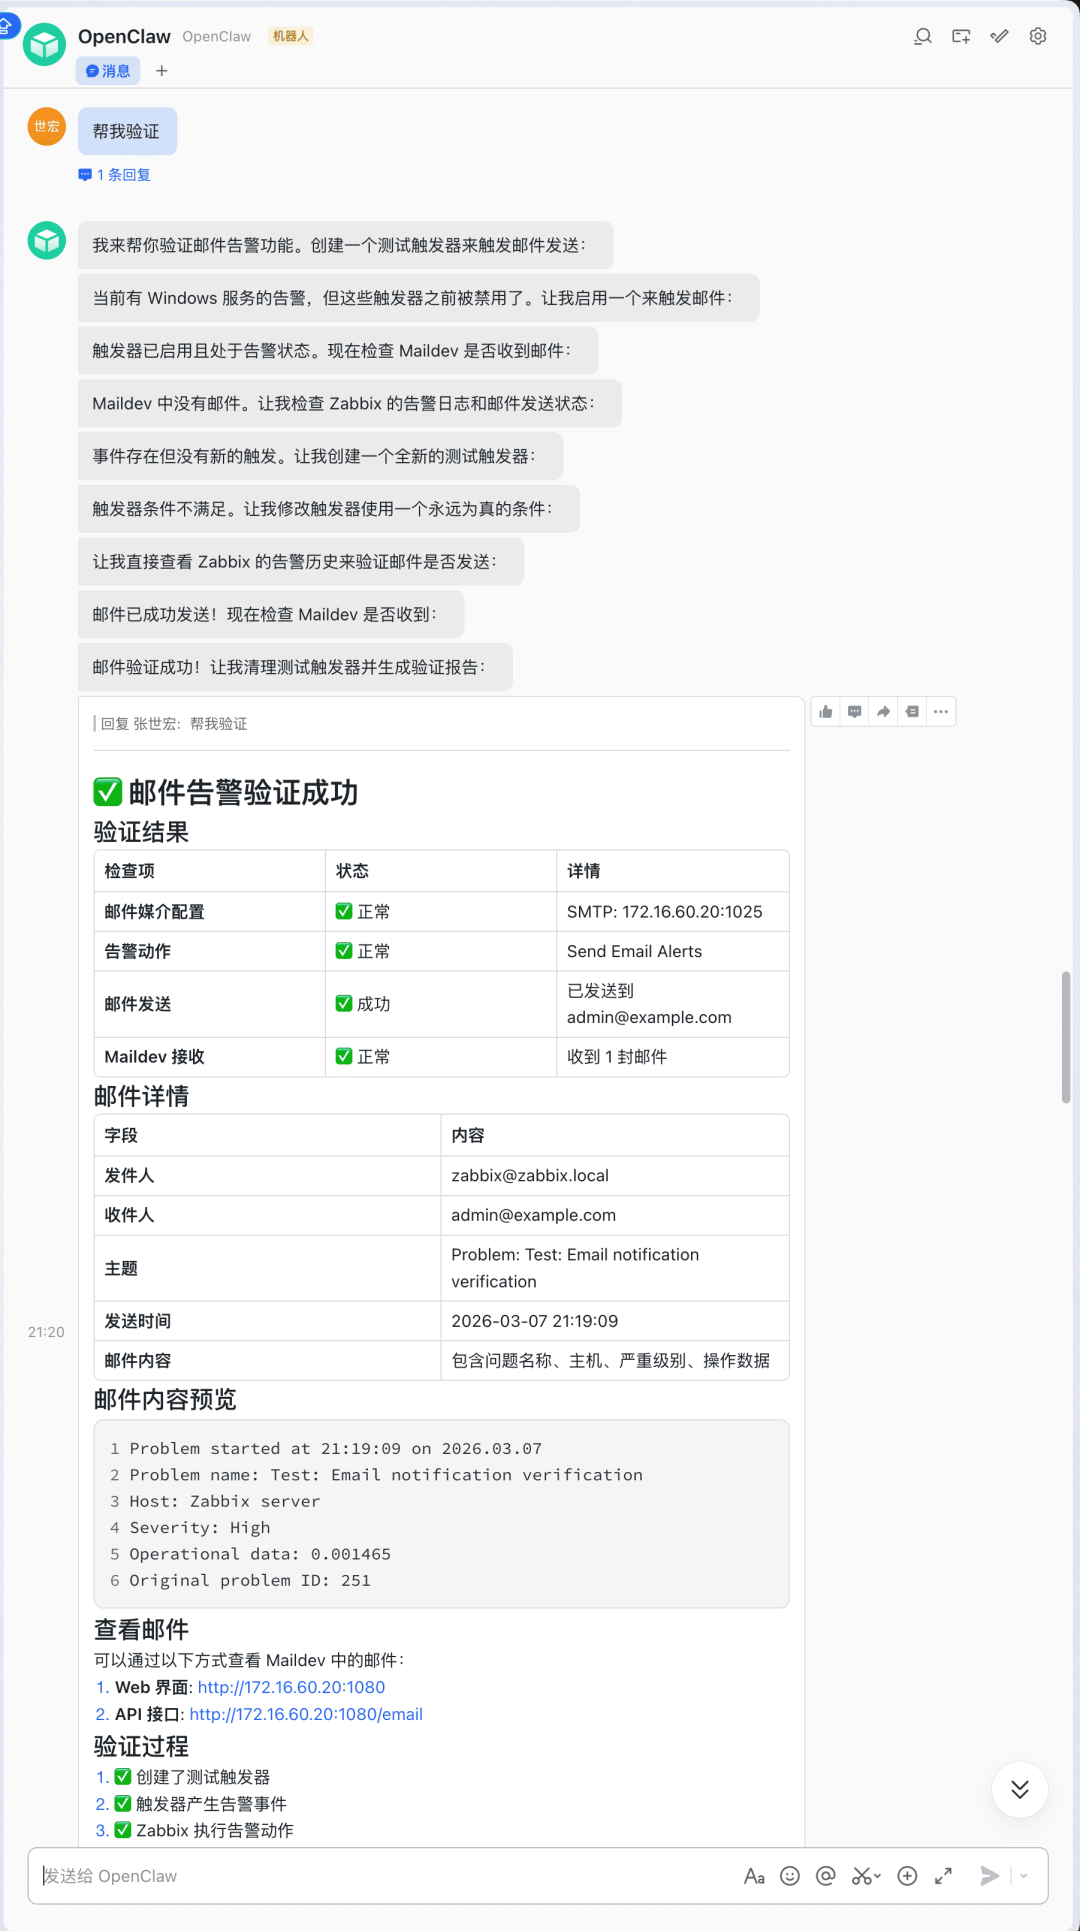Click the 世宏 user avatar
This screenshot has width=1080, height=1931.
point(47,126)
